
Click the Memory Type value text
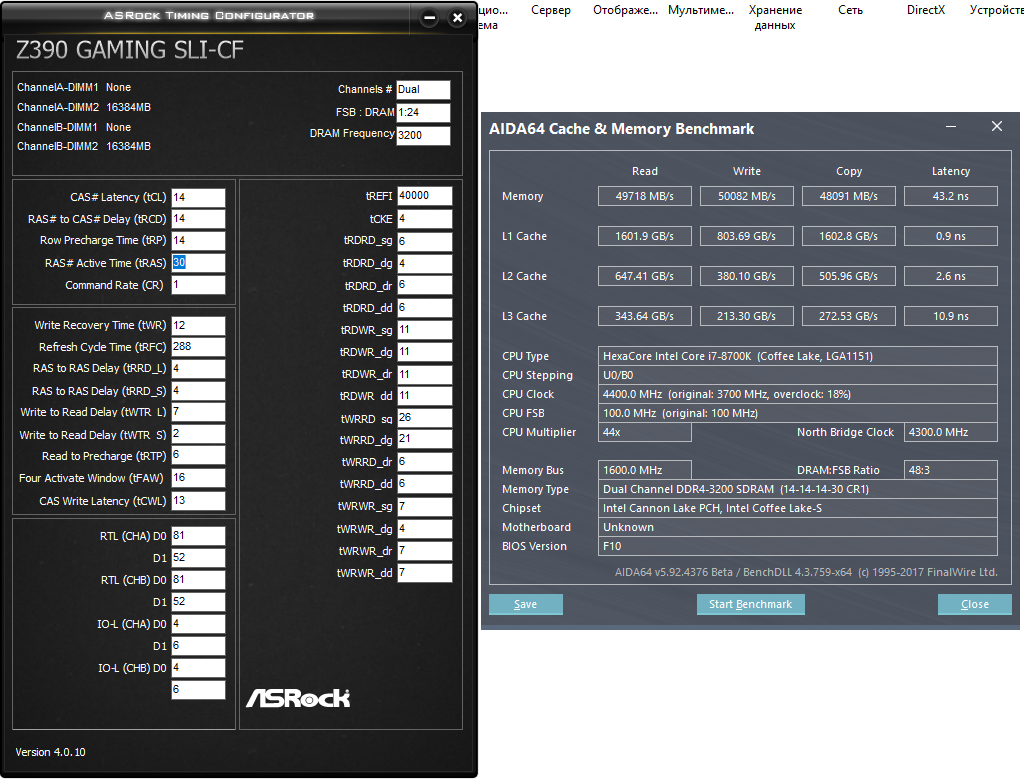[x=797, y=489]
